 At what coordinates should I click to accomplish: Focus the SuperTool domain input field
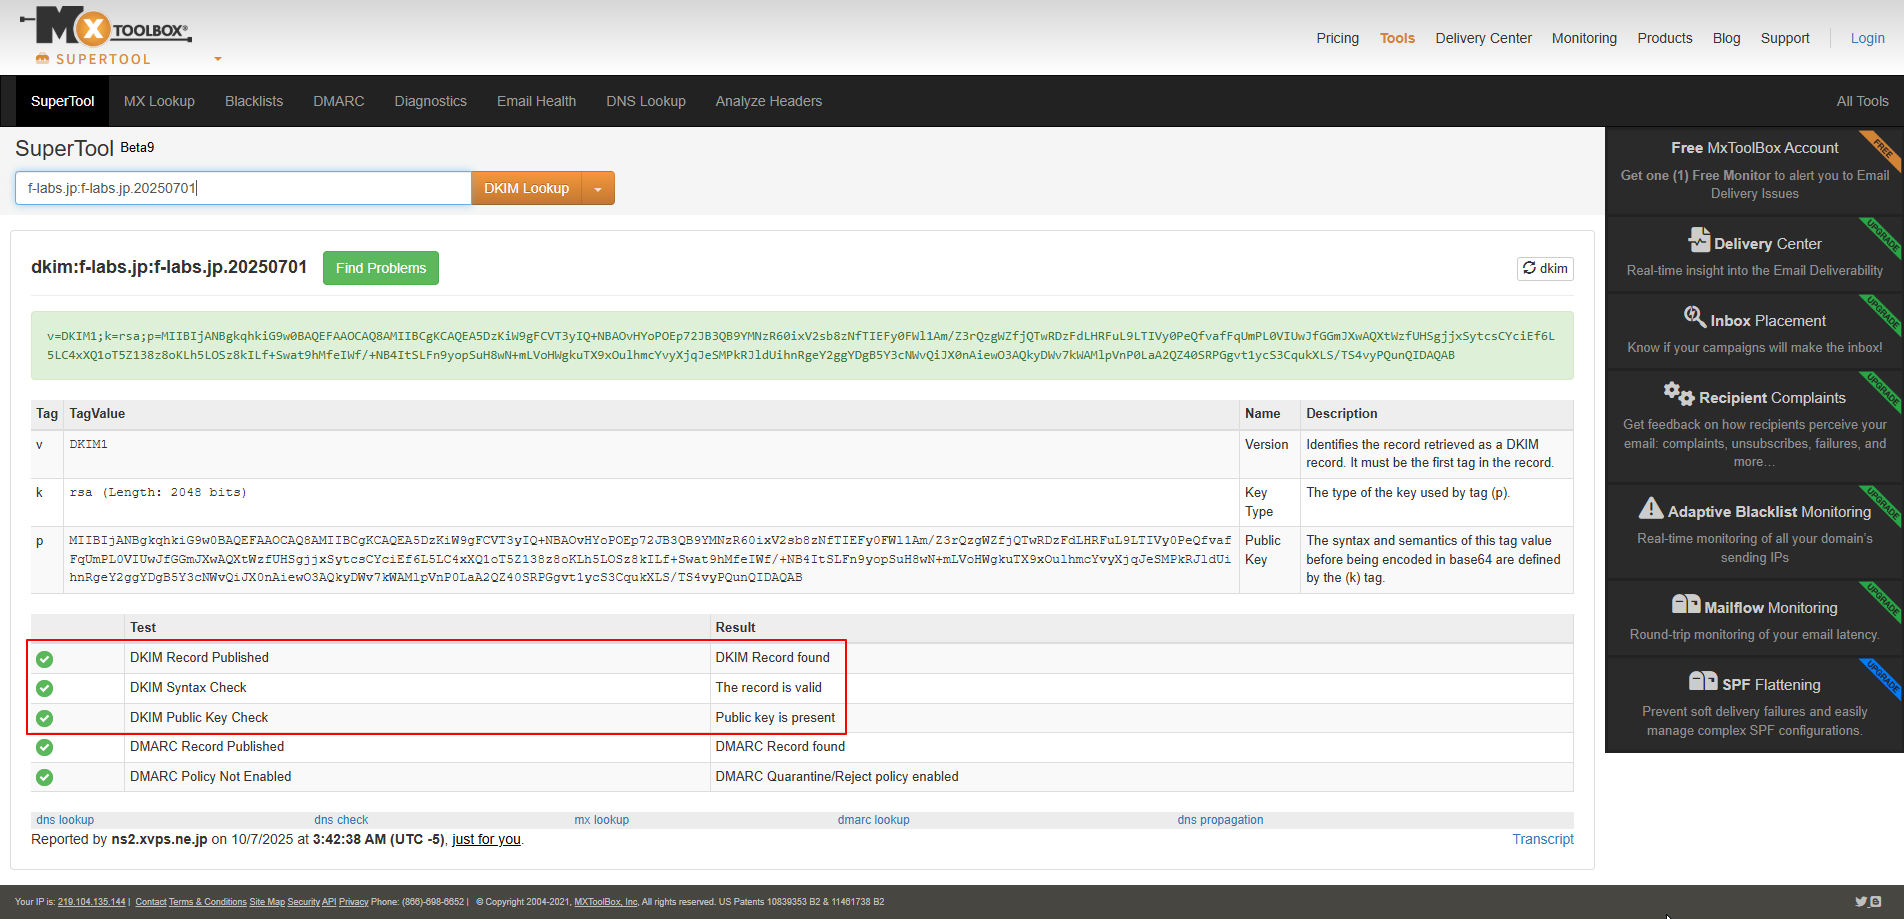click(243, 188)
